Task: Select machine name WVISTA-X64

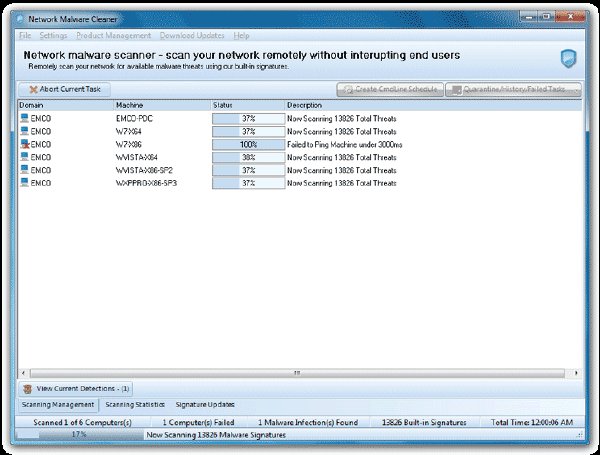Action: 137,157
